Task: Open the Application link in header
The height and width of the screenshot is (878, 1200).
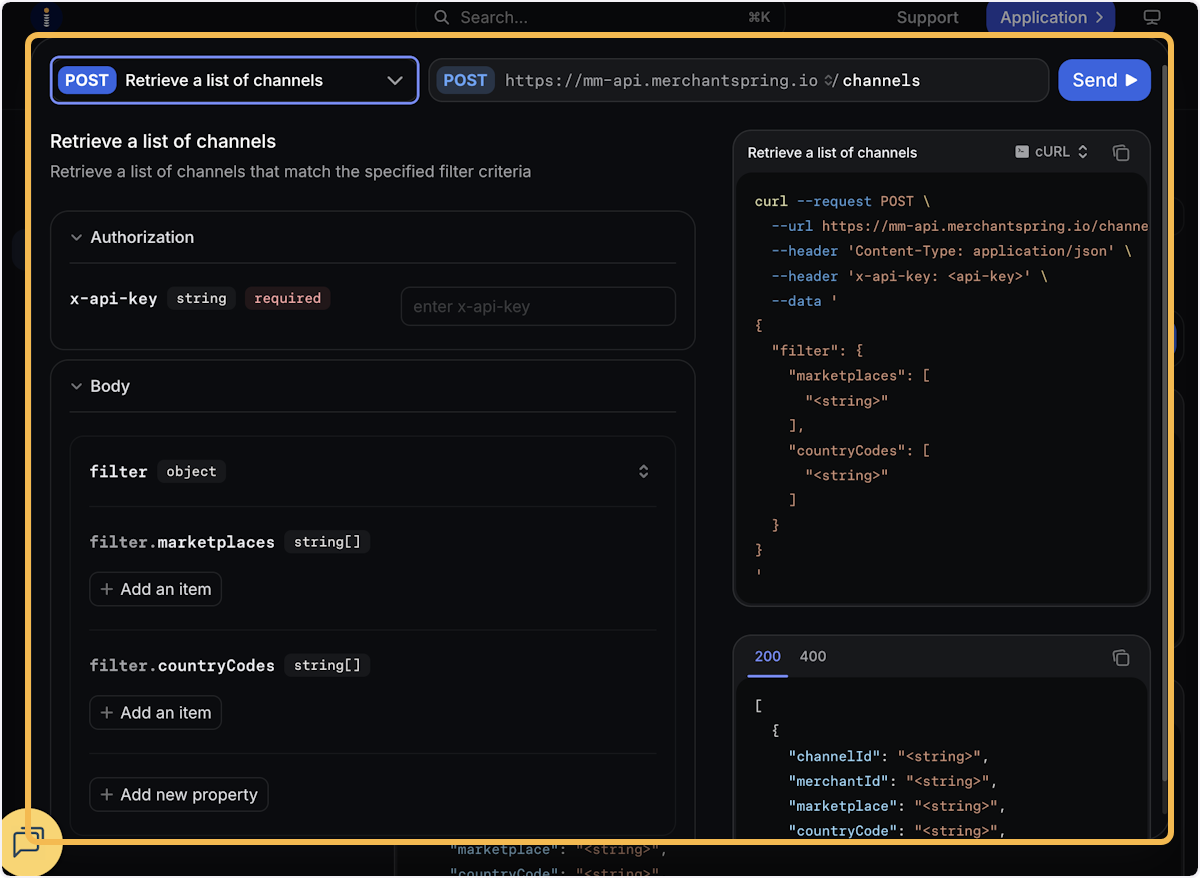Action: 1050,17
